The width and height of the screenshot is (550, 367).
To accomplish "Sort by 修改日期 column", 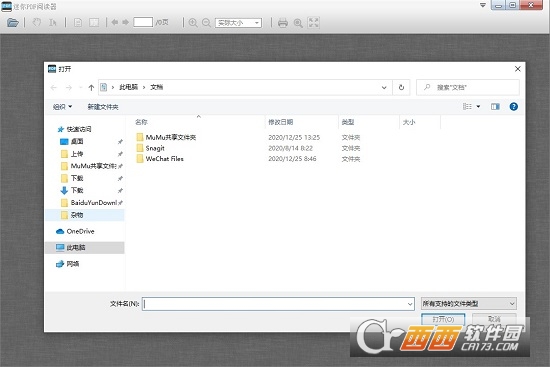I will [x=281, y=122].
